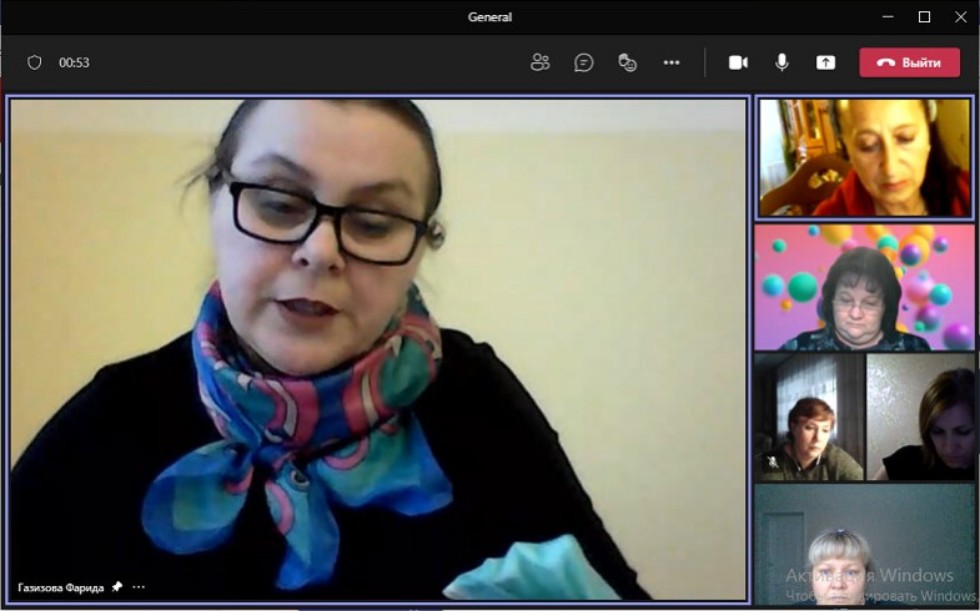Toggle the camera on or off
The width and height of the screenshot is (980, 611).
coord(738,62)
